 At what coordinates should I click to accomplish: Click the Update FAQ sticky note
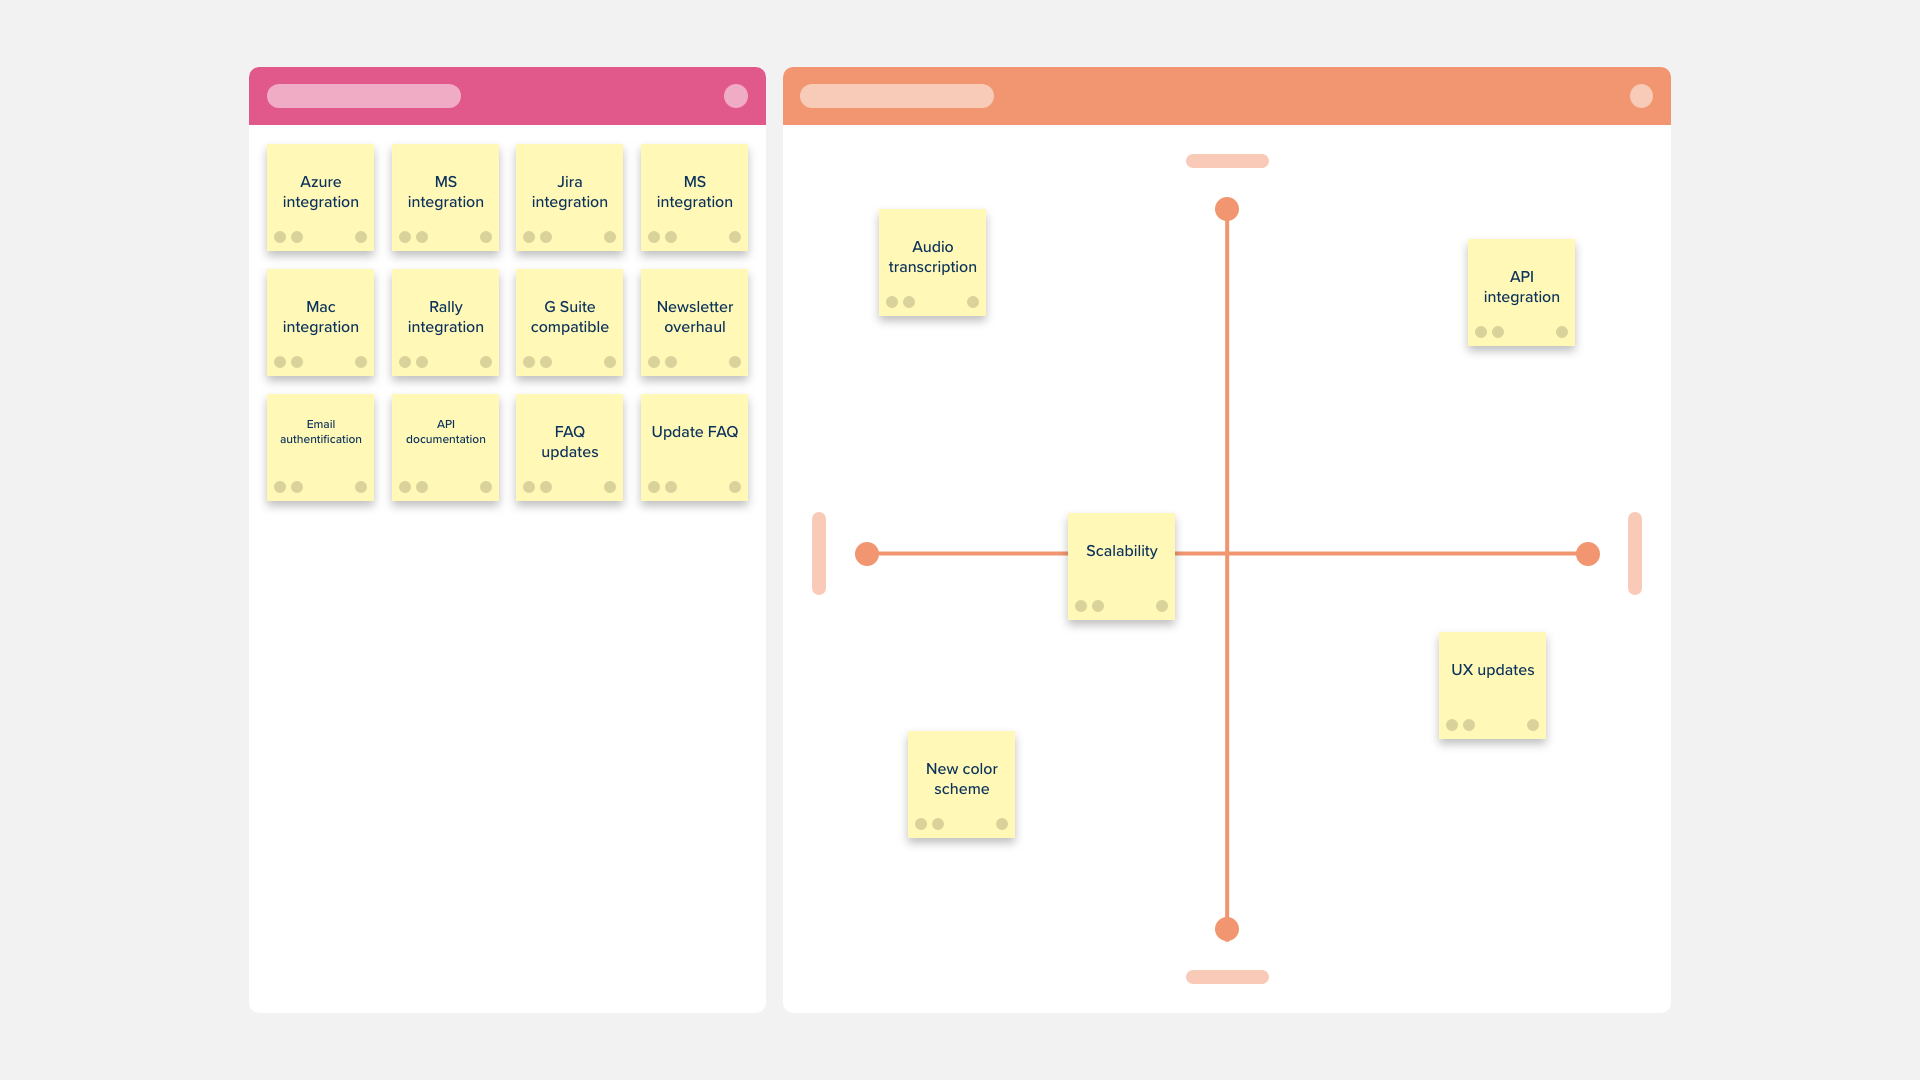pos(694,447)
